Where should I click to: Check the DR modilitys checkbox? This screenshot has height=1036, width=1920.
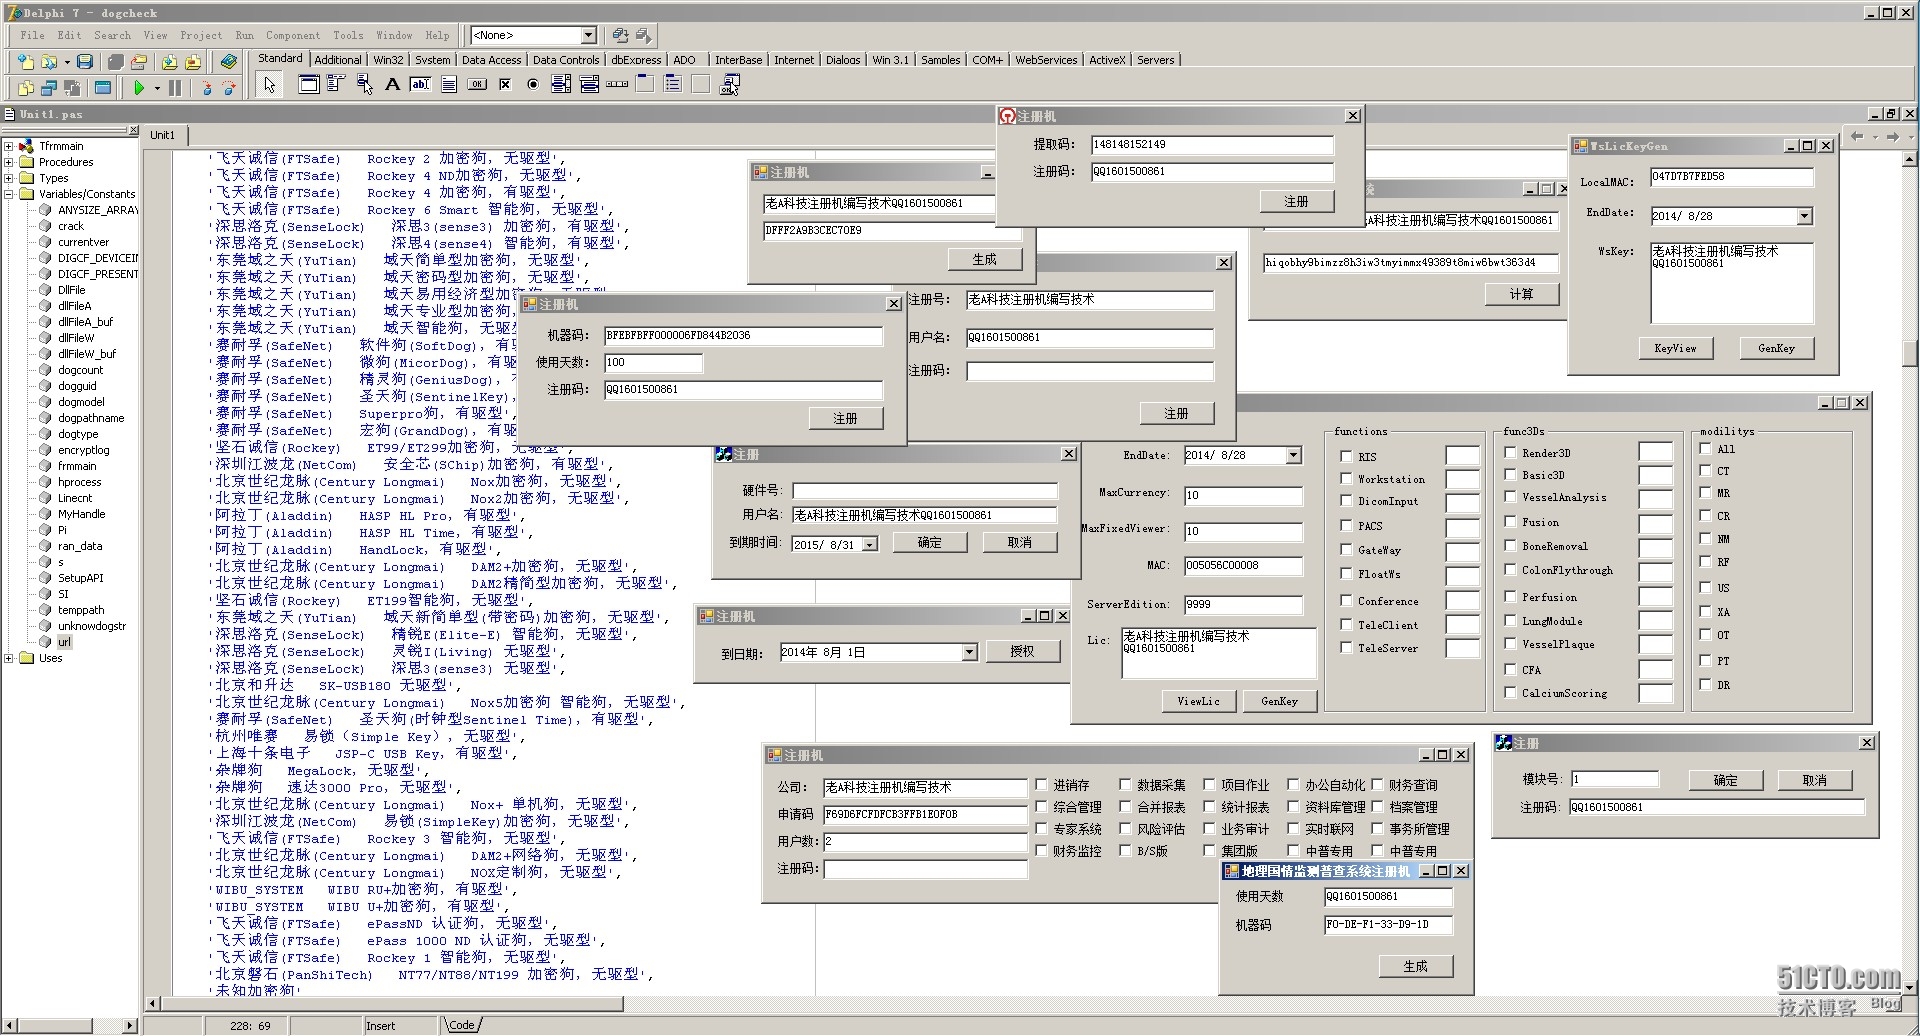coord(1705,684)
